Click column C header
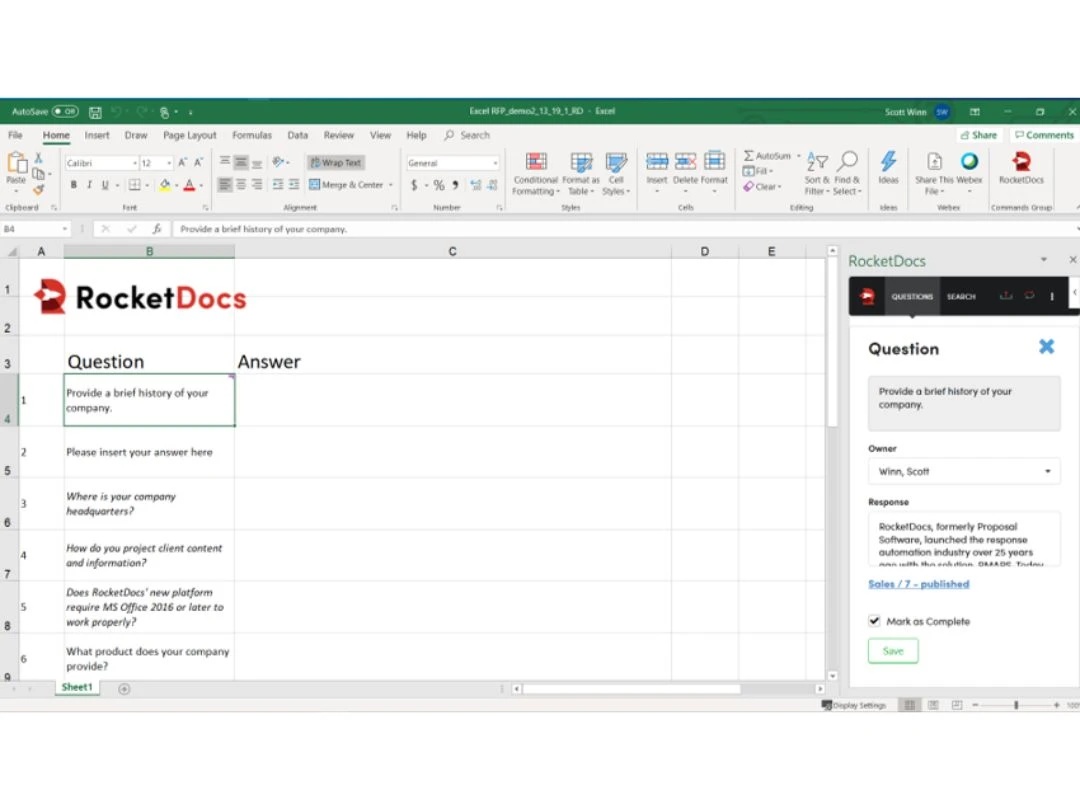1080x810 pixels. tap(453, 251)
